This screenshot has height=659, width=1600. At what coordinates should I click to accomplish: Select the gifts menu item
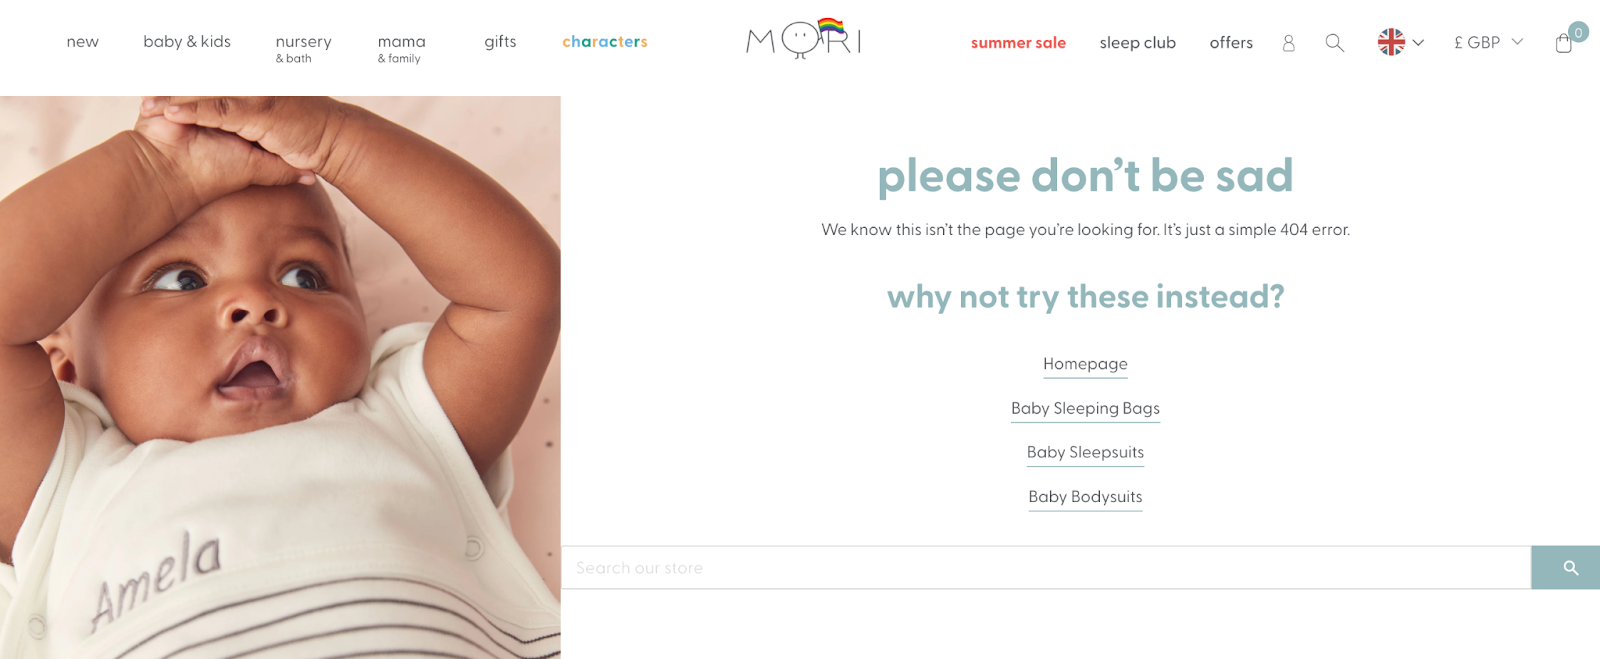(x=500, y=42)
